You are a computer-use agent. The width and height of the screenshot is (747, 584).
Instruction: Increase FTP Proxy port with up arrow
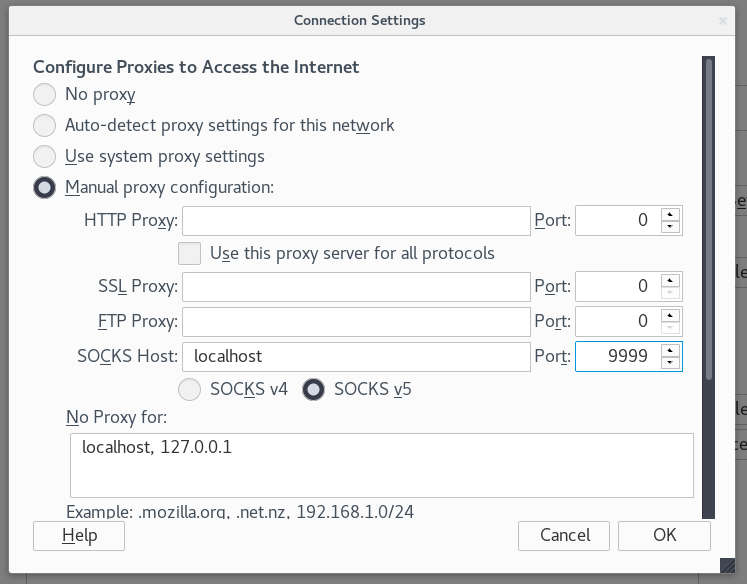670,315
